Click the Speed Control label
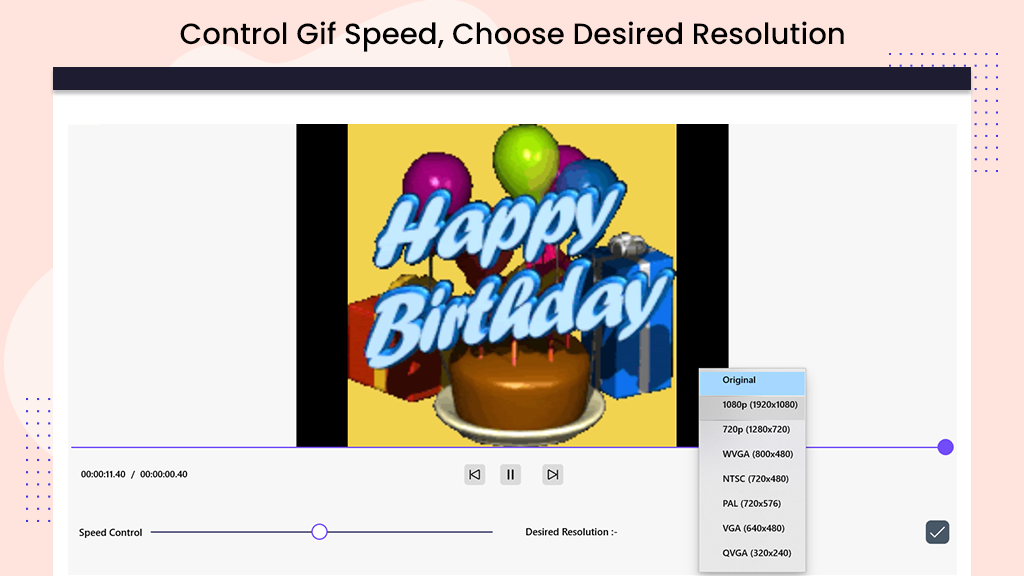This screenshot has height=576, width=1024. coord(110,533)
